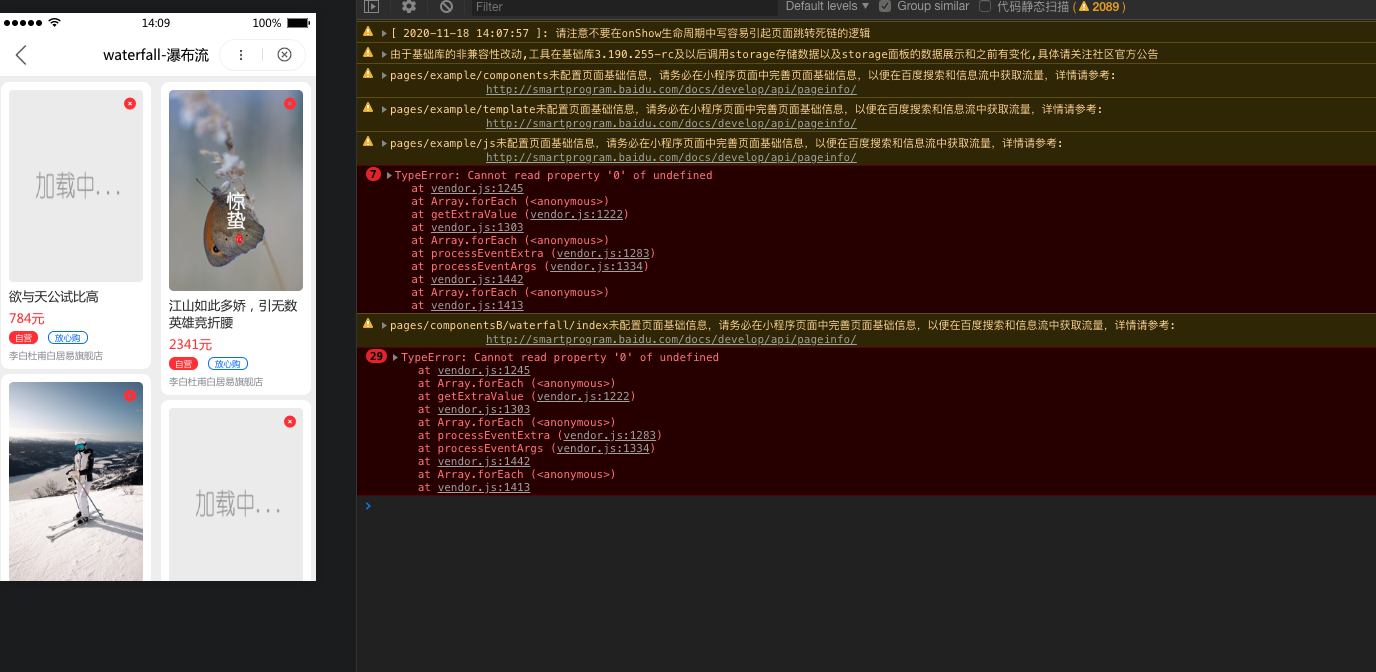Toggle the Group similar checkbox
This screenshot has width=1376, height=672.
(x=885, y=6)
